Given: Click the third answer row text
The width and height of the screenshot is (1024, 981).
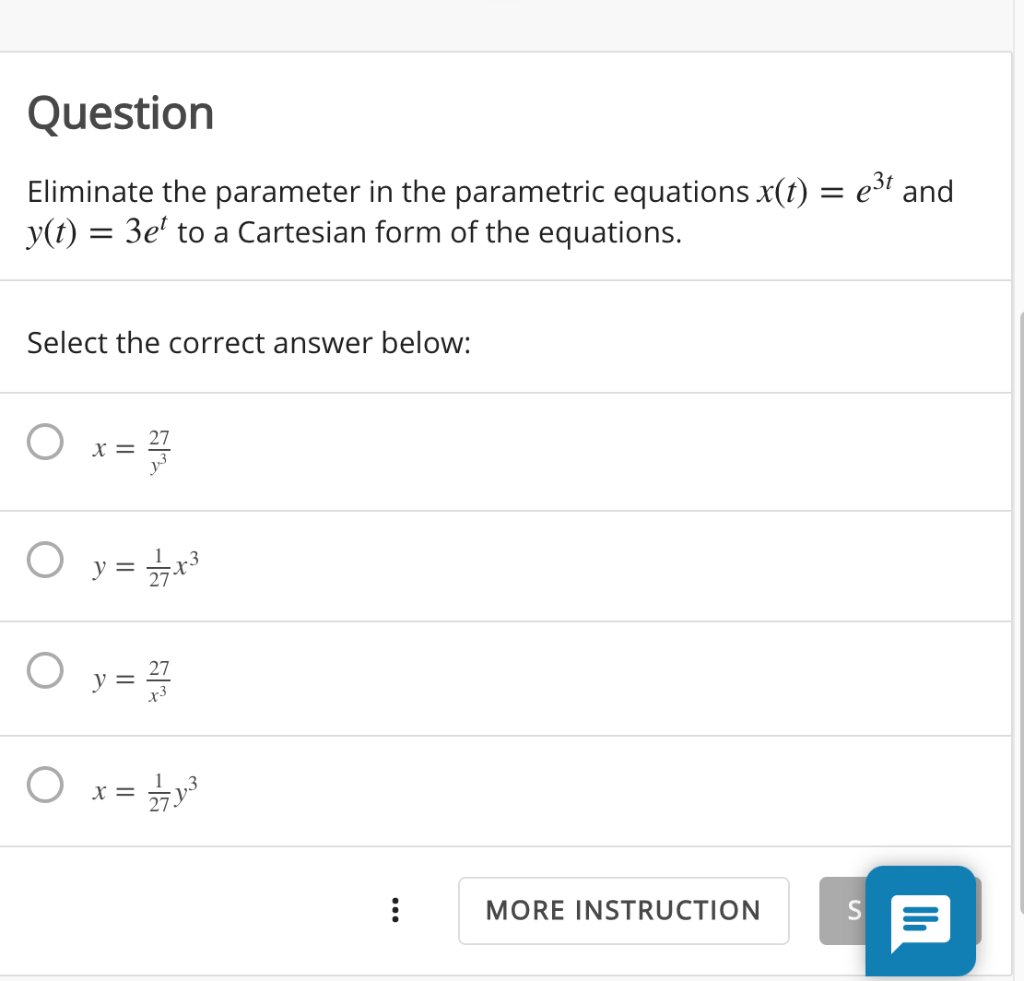Looking at the screenshot, I should (x=130, y=678).
